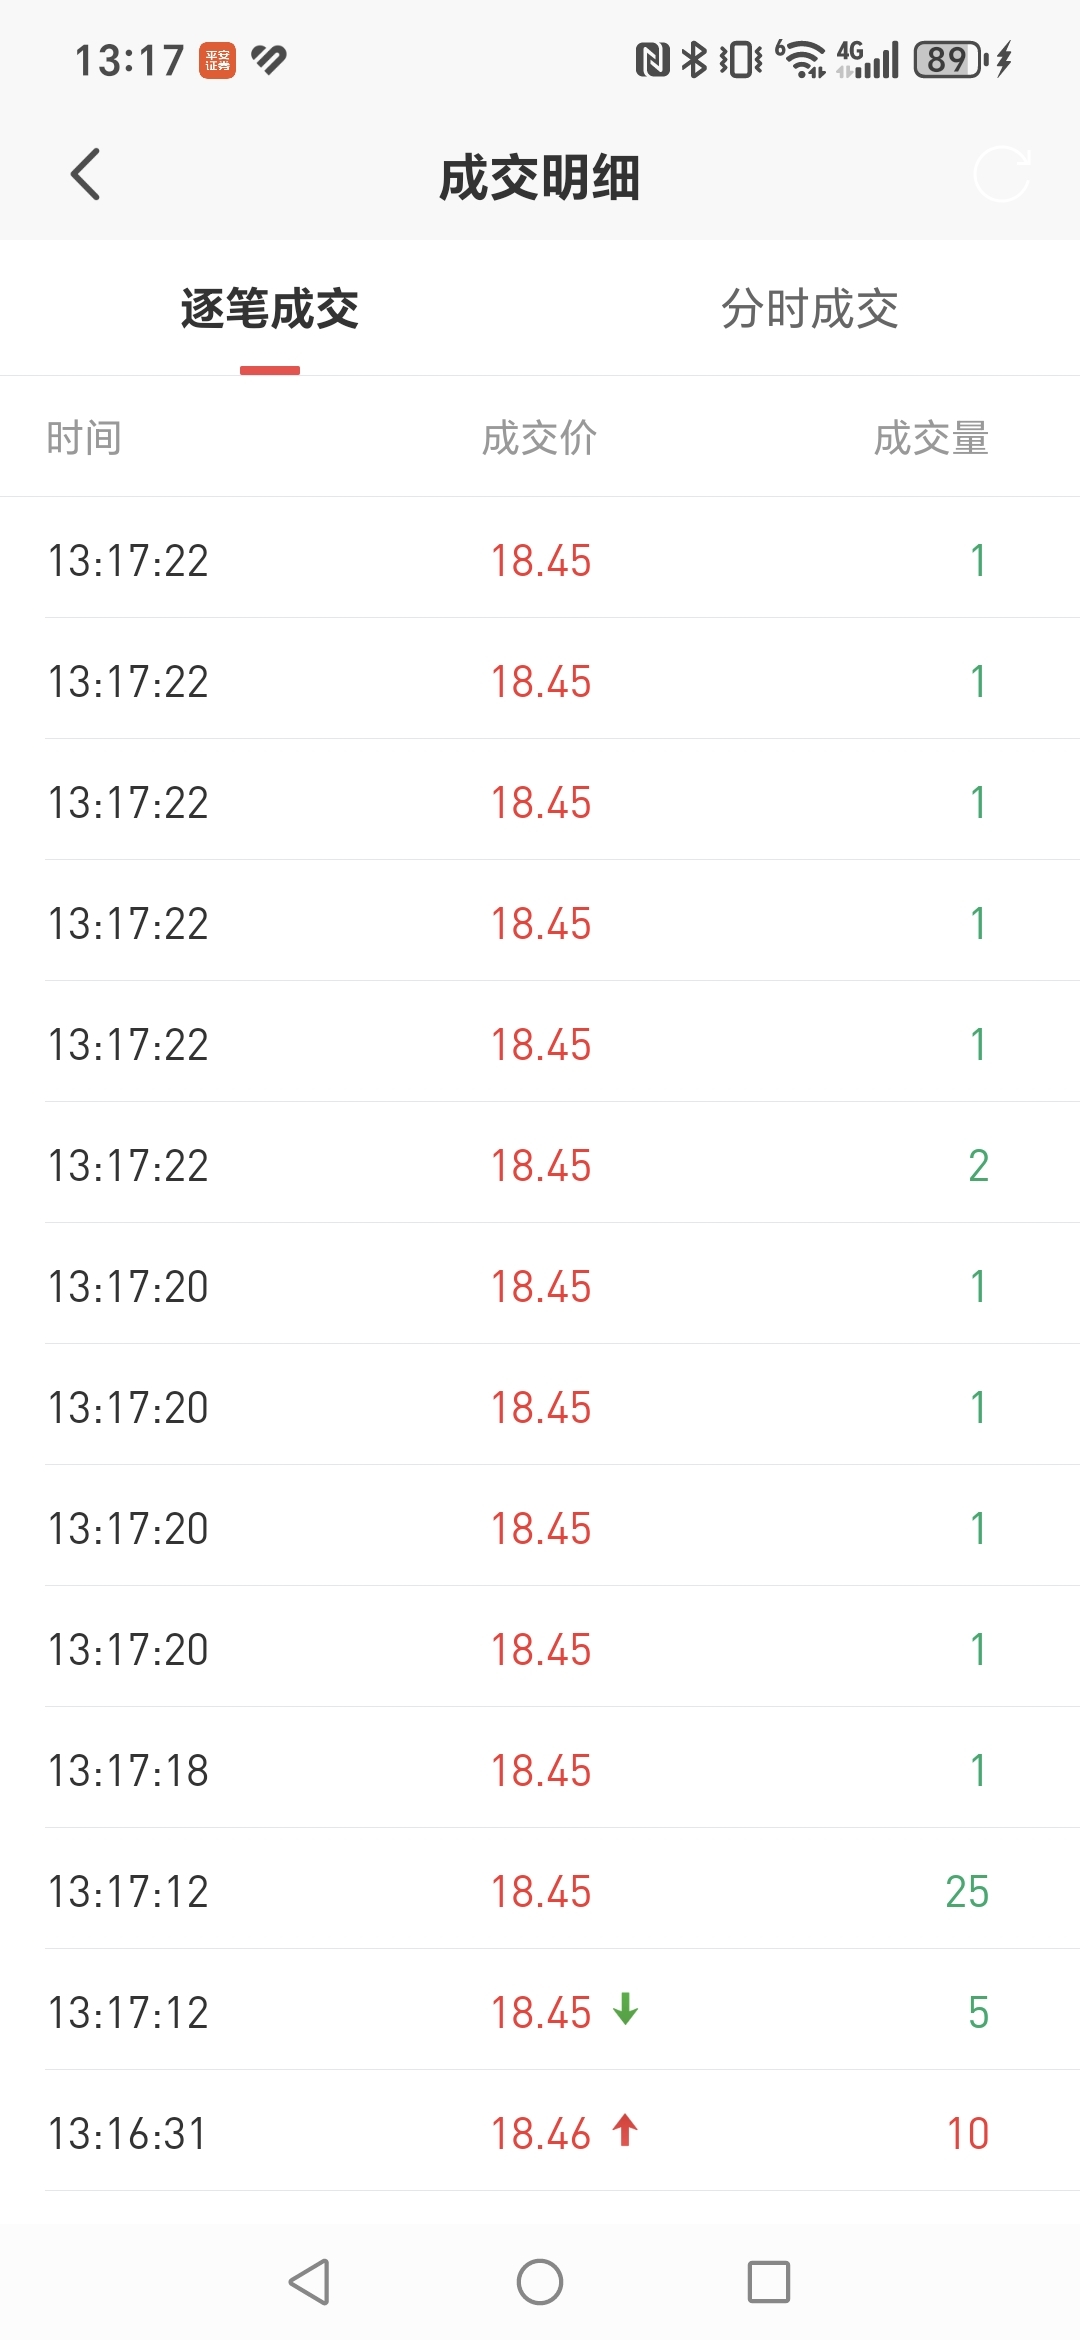Screen dimensions: 1080x2340
Task: Tap the Android back navigation button
Action: [309, 2282]
